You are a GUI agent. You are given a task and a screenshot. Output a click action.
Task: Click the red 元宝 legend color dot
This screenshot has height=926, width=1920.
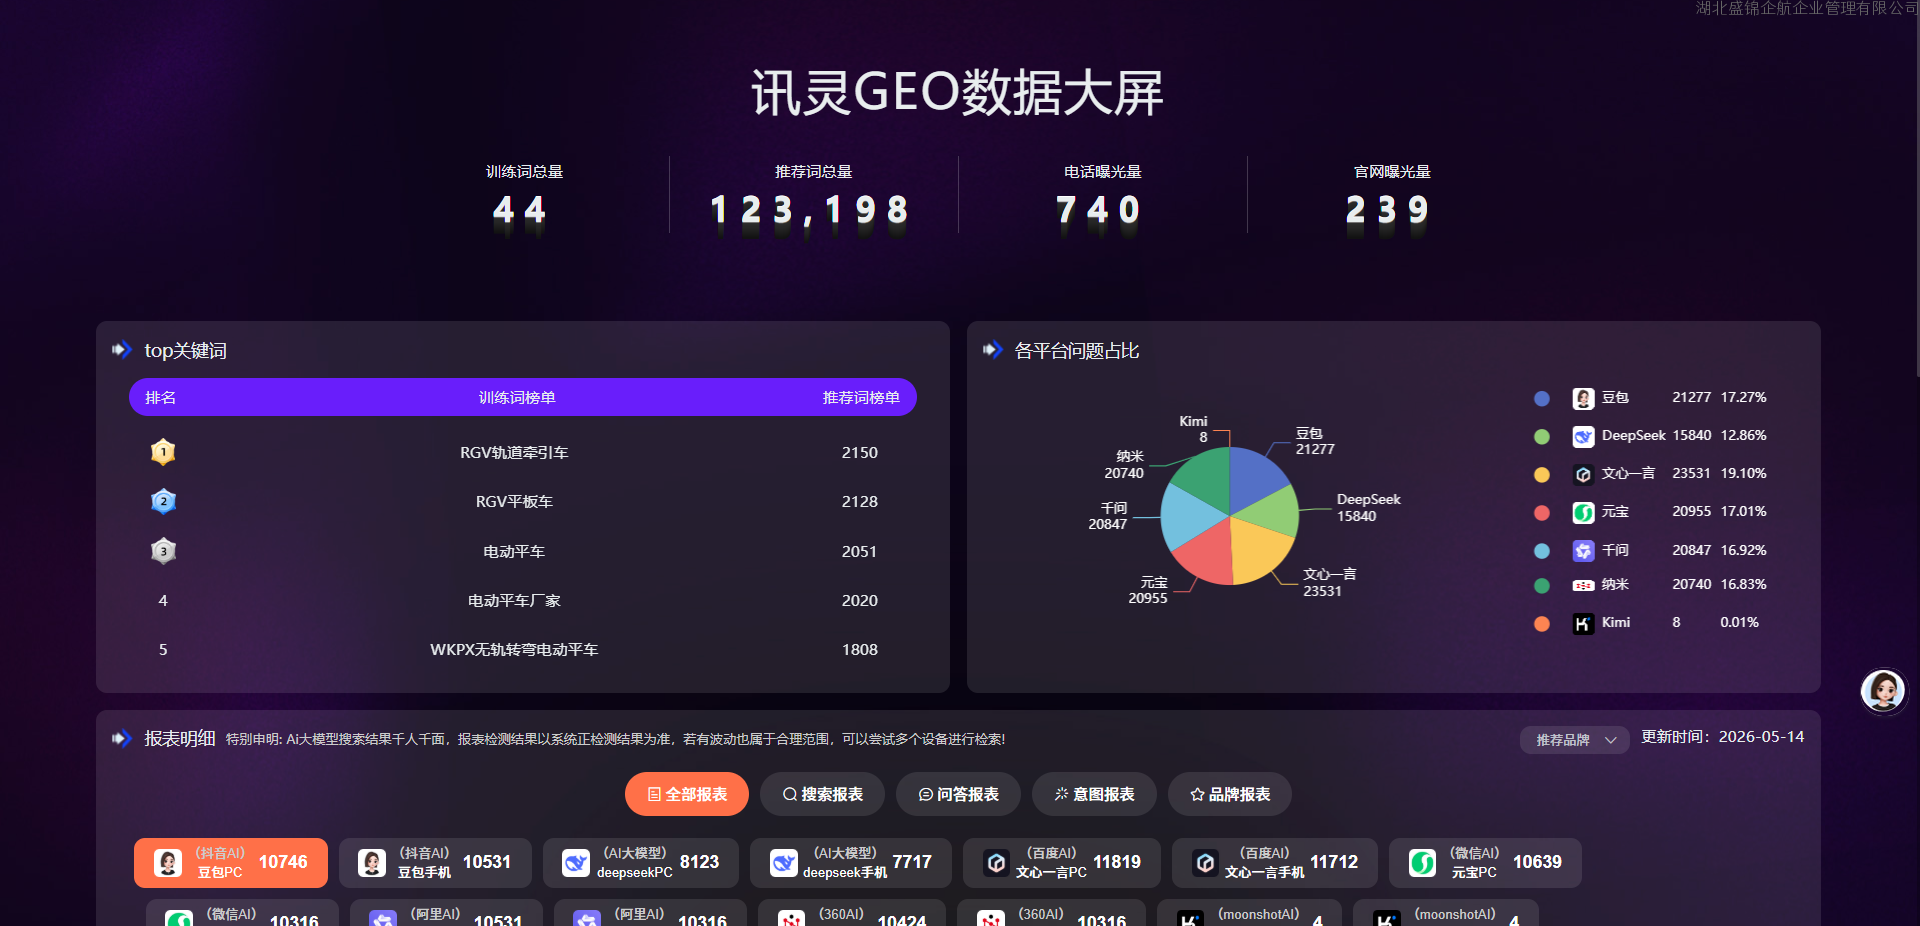(1542, 512)
